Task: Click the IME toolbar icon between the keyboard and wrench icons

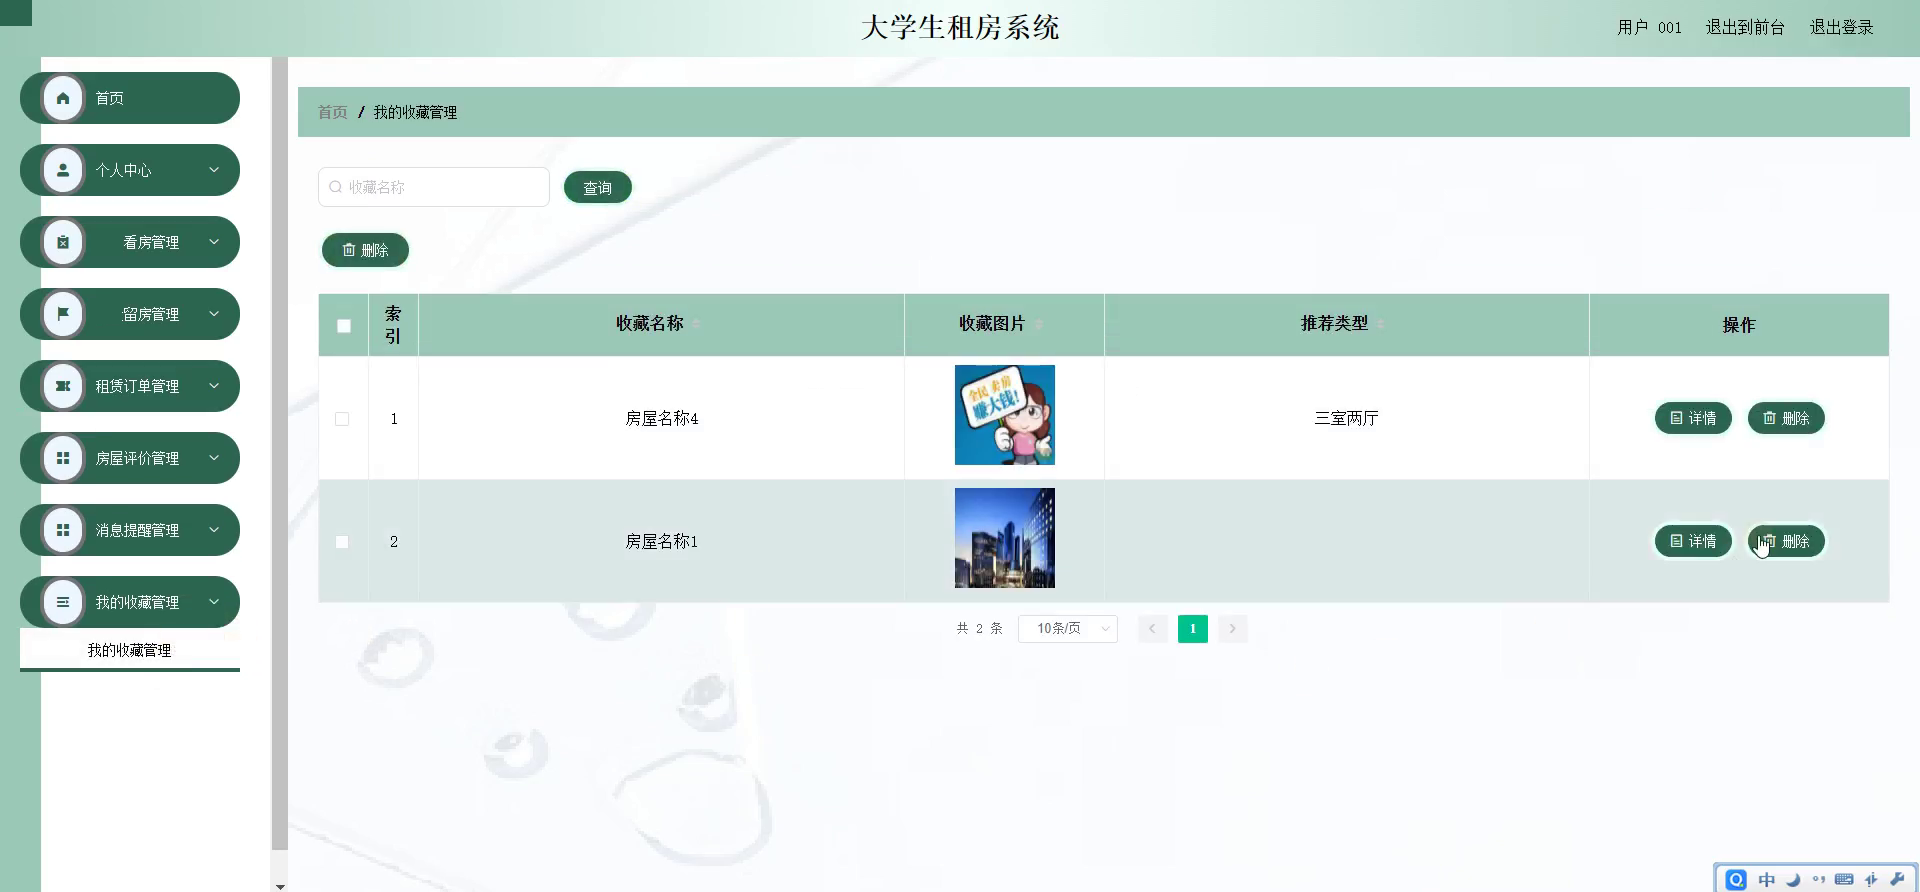Action: click(1871, 879)
